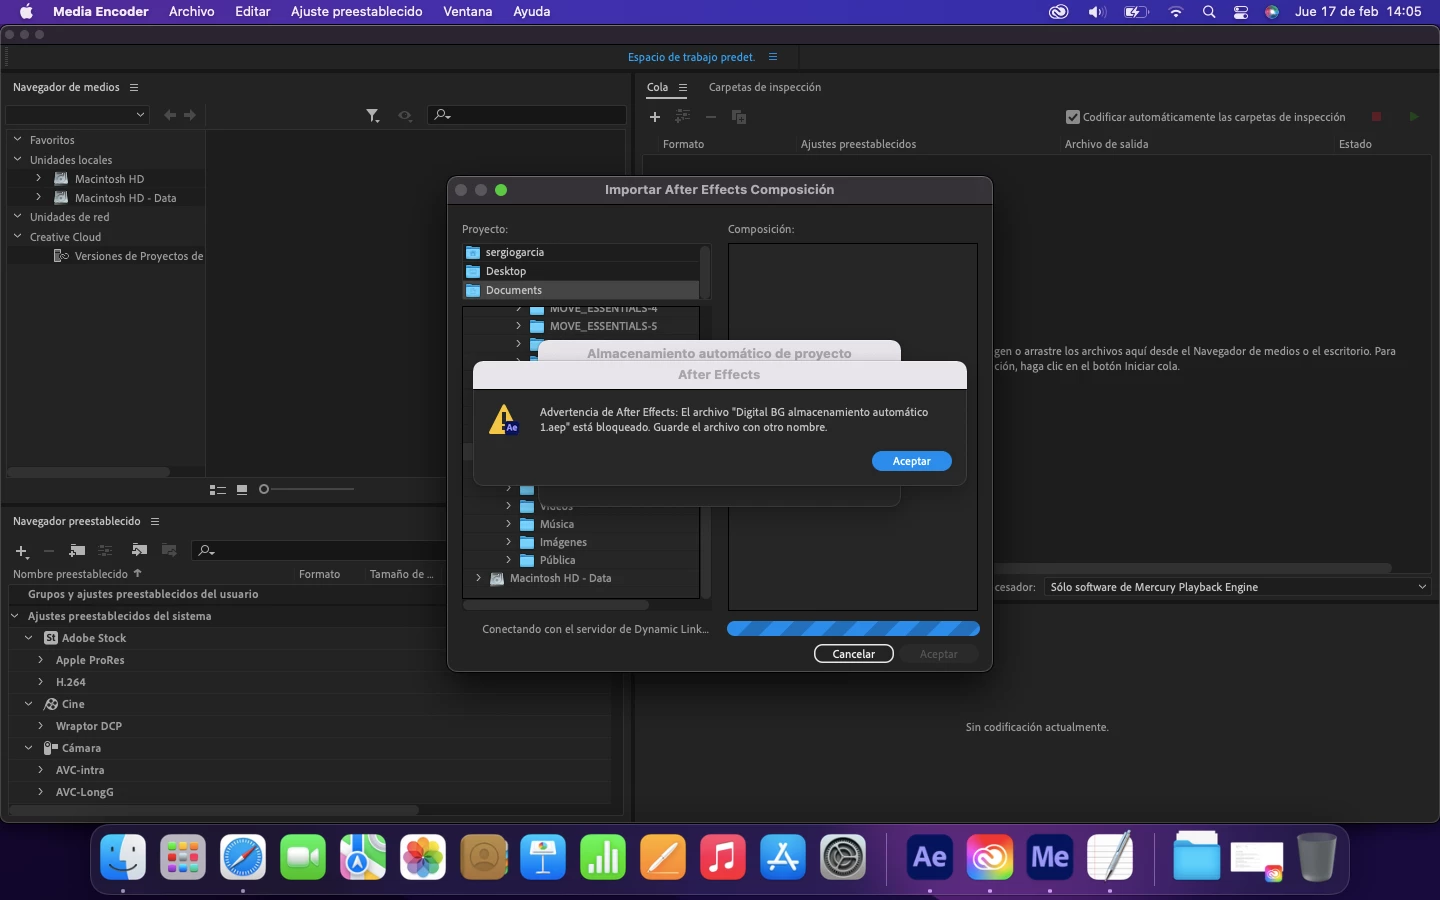Click the green start queue play button

[1414, 117]
